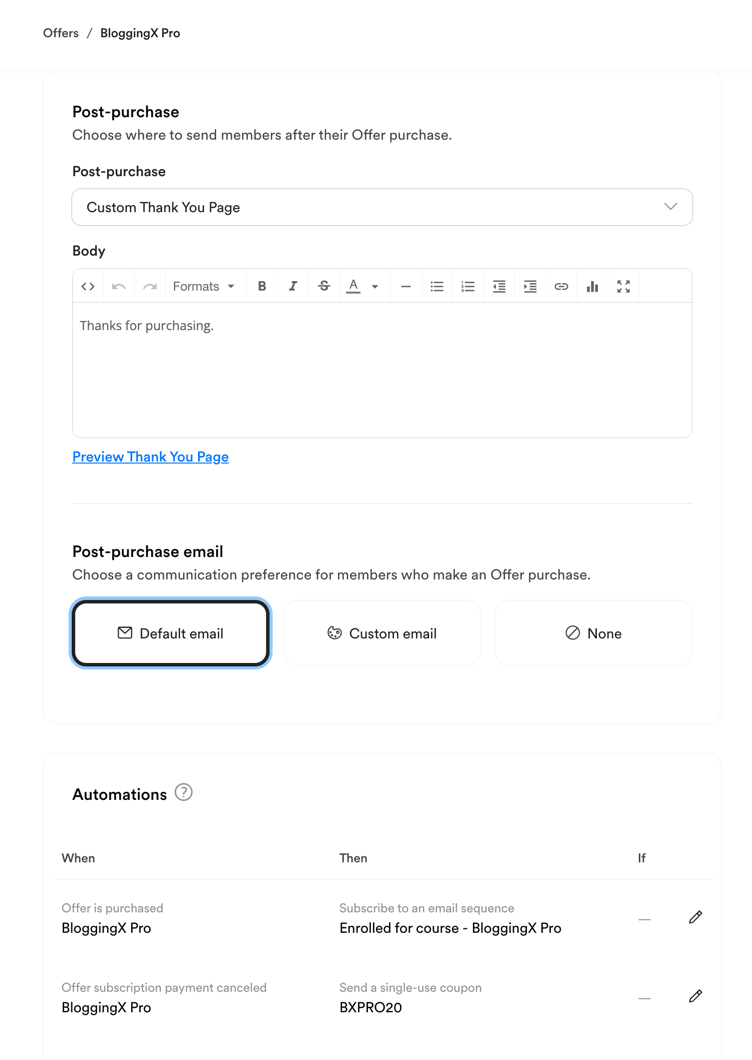Image resolution: width=752 pixels, height=1060 pixels.
Task: Go back to Offers
Action: [60, 33]
